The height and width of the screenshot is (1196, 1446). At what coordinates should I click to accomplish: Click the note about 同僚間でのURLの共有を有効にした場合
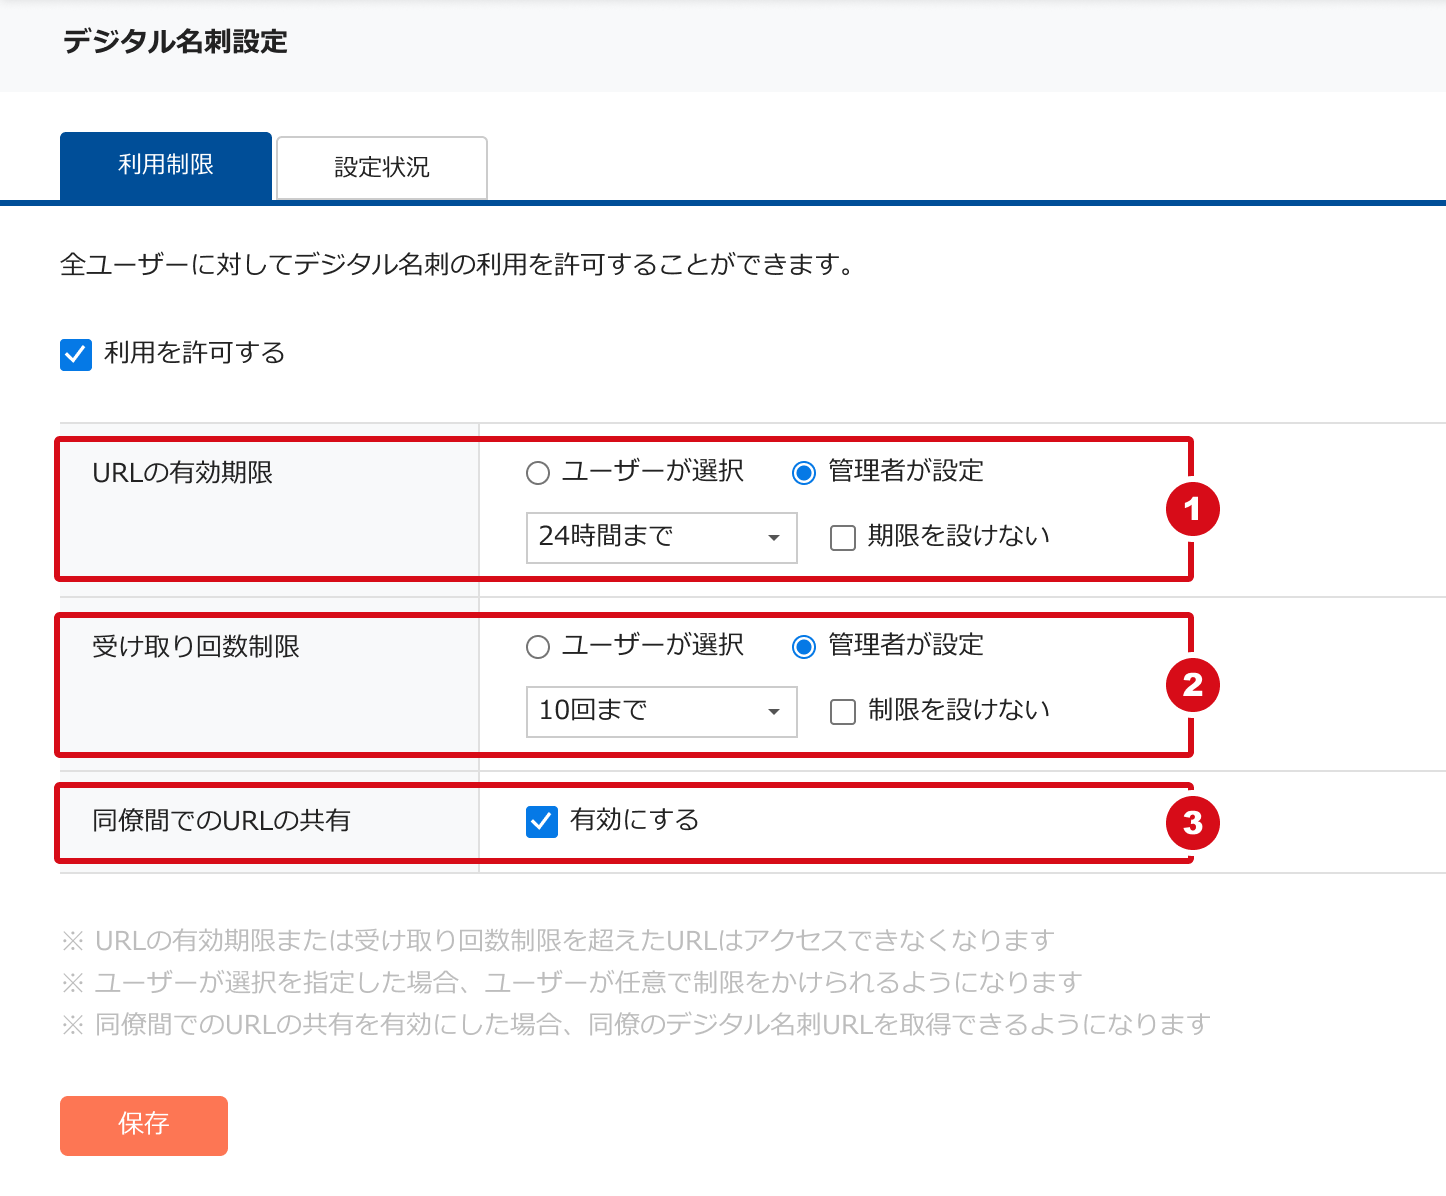coord(636,1024)
